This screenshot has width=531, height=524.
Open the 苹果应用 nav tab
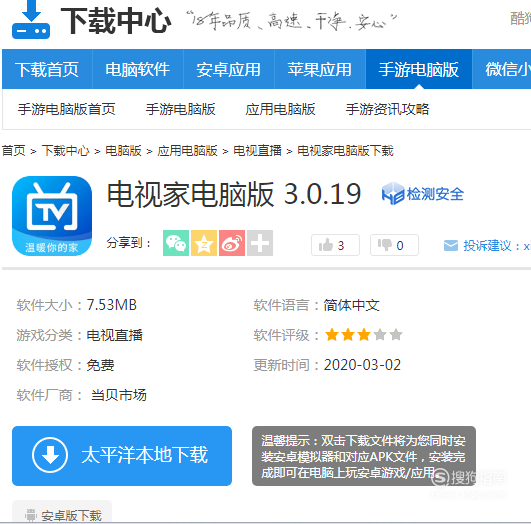320,69
